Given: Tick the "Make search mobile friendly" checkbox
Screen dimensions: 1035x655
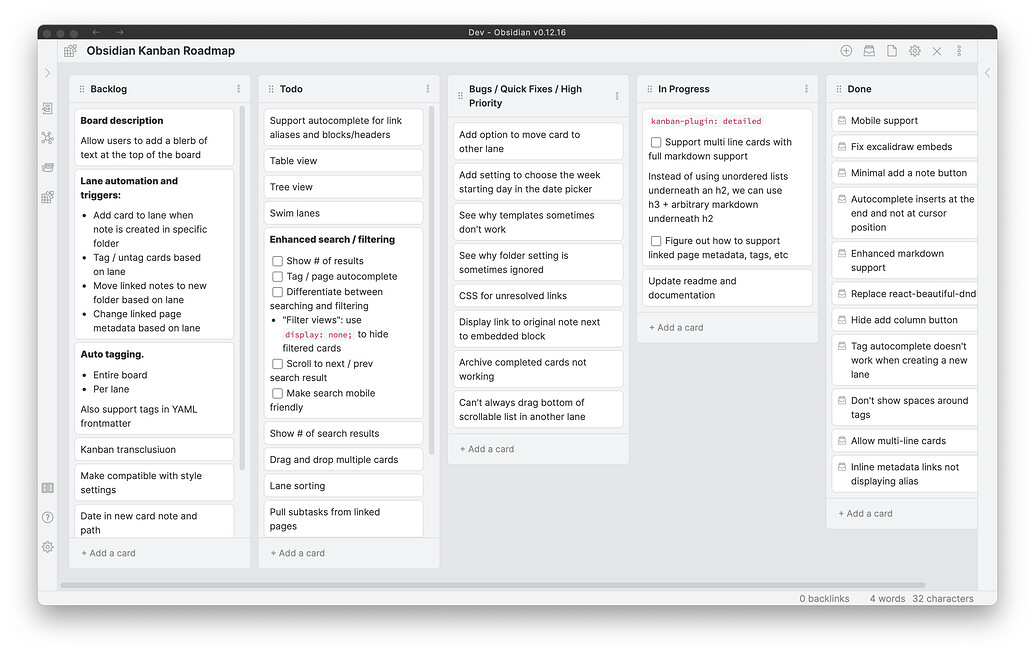Looking at the screenshot, I should [x=277, y=393].
